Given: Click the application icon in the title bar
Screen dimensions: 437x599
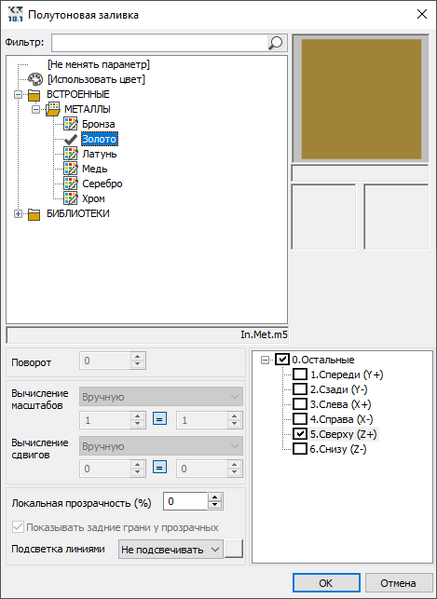Looking at the screenshot, I should [x=15, y=15].
